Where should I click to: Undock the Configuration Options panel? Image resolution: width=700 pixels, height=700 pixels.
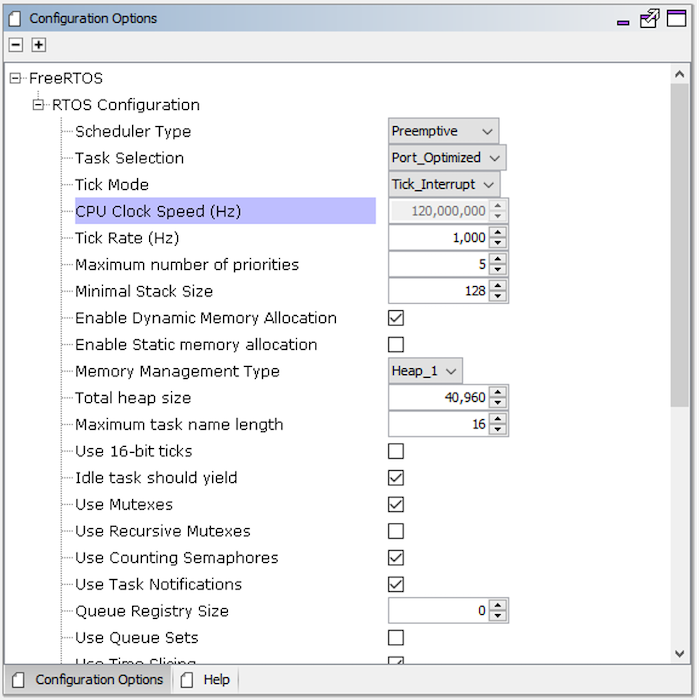click(x=649, y=19)
